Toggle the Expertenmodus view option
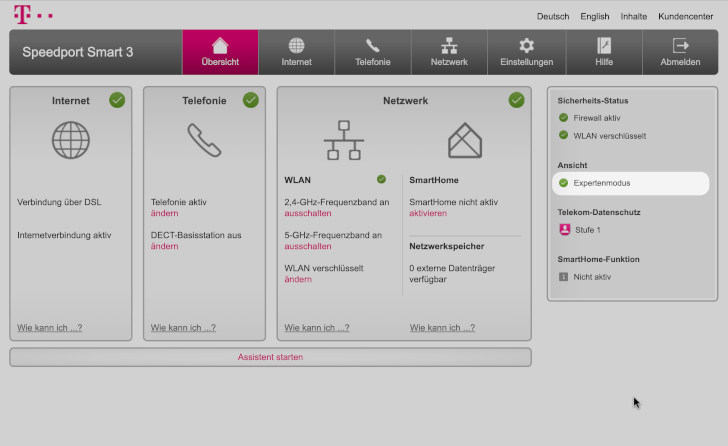This screenshot has width=728, height=446. tap(630, 183)
